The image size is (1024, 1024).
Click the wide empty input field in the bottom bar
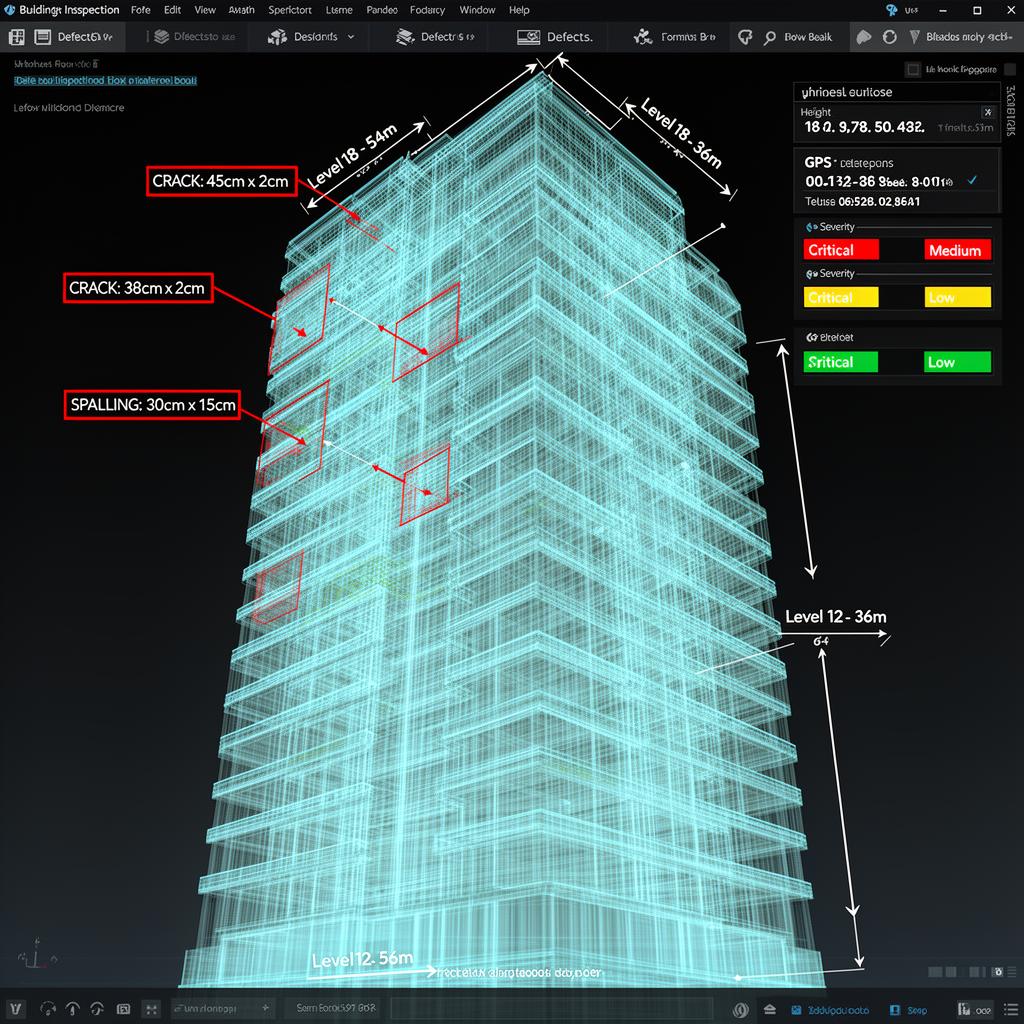(552, 1009)
